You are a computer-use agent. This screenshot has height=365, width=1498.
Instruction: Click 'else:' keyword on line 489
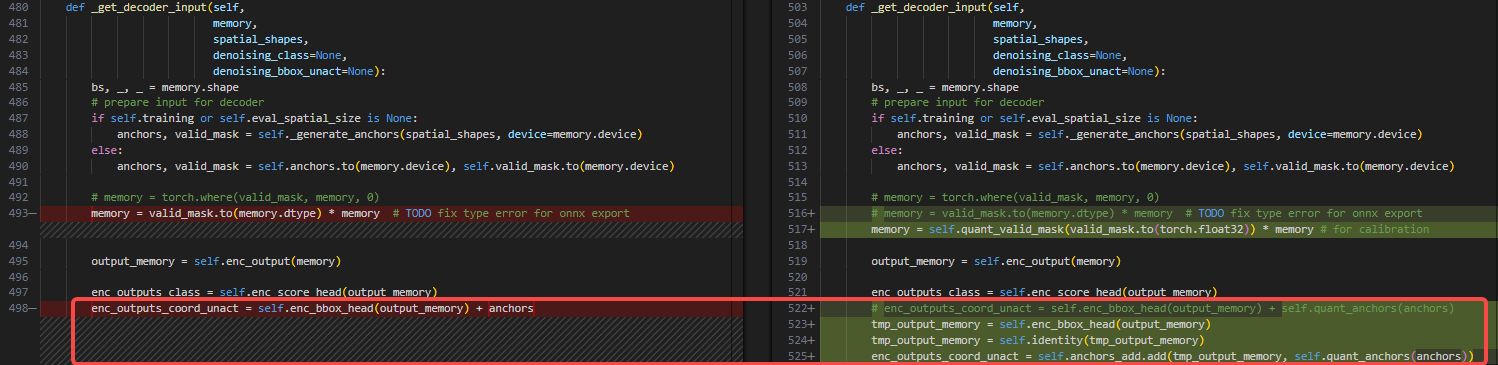point(107,150)
